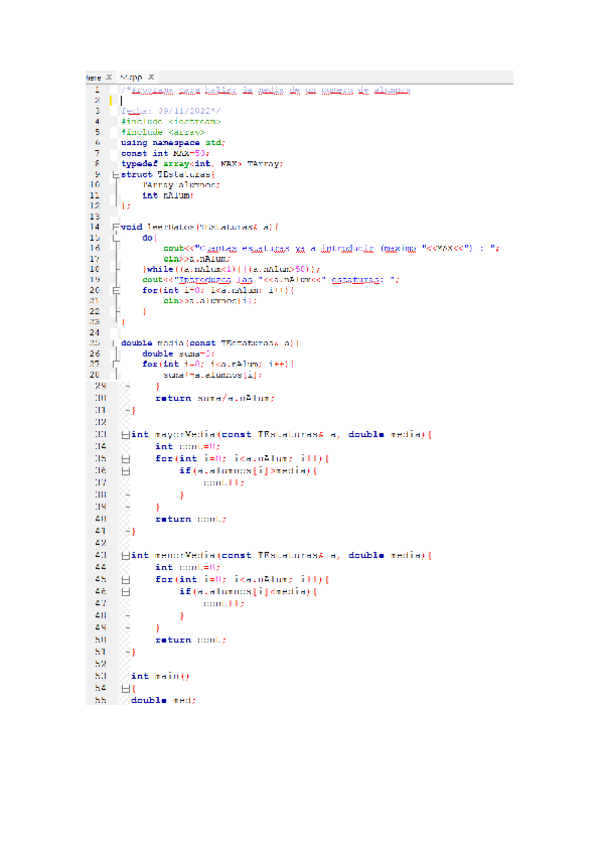This screenshot has height=848, width=600.
Task: Click the 'double suma=0;' line
Action: pos(179,354)
